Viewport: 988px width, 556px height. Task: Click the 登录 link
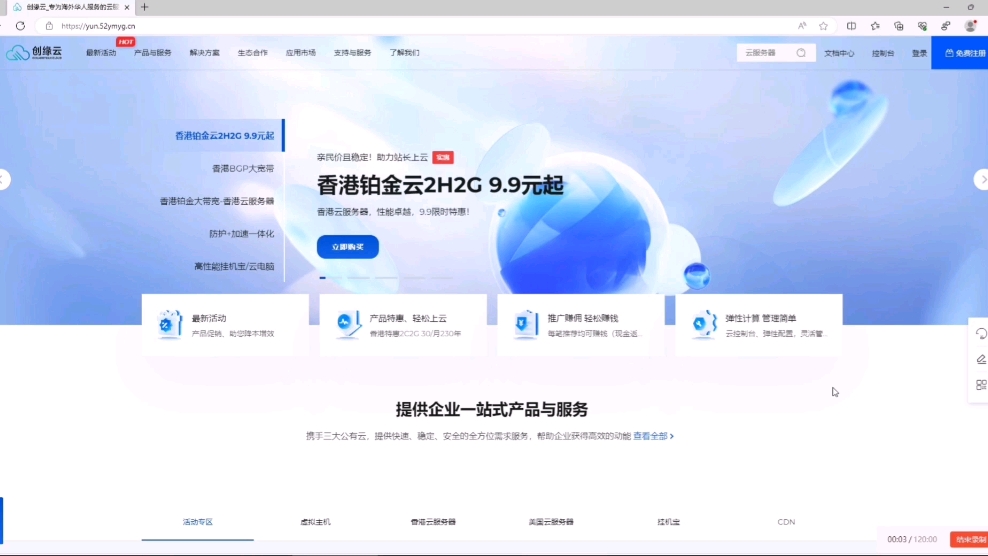[919, 54]
